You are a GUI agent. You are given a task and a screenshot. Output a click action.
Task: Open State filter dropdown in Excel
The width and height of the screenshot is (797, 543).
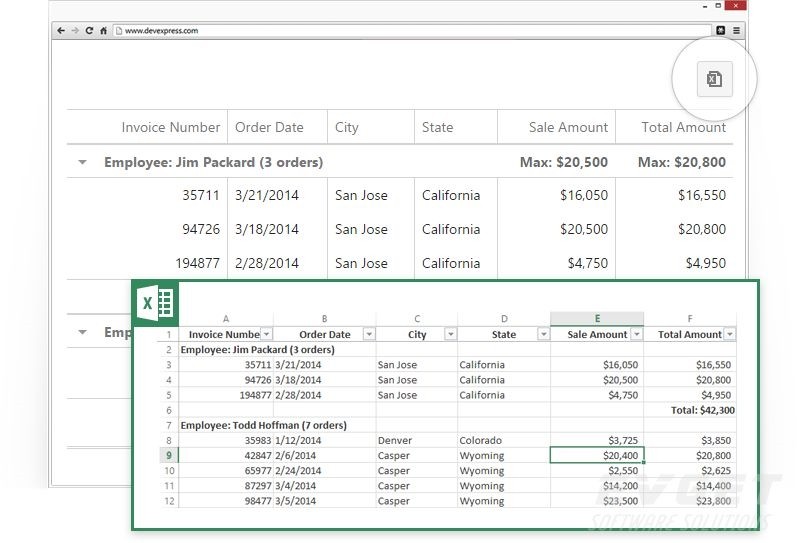(543, 334)
